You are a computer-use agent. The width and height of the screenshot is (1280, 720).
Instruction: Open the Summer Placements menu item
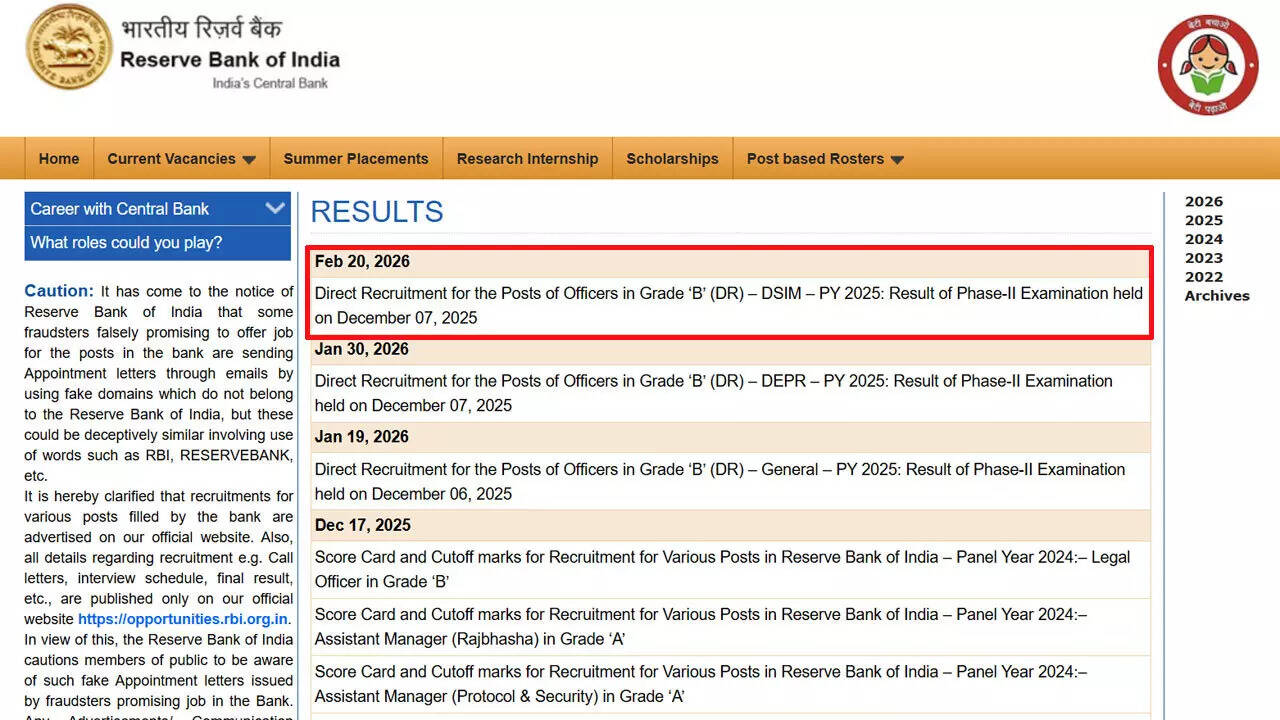[355, 159]
